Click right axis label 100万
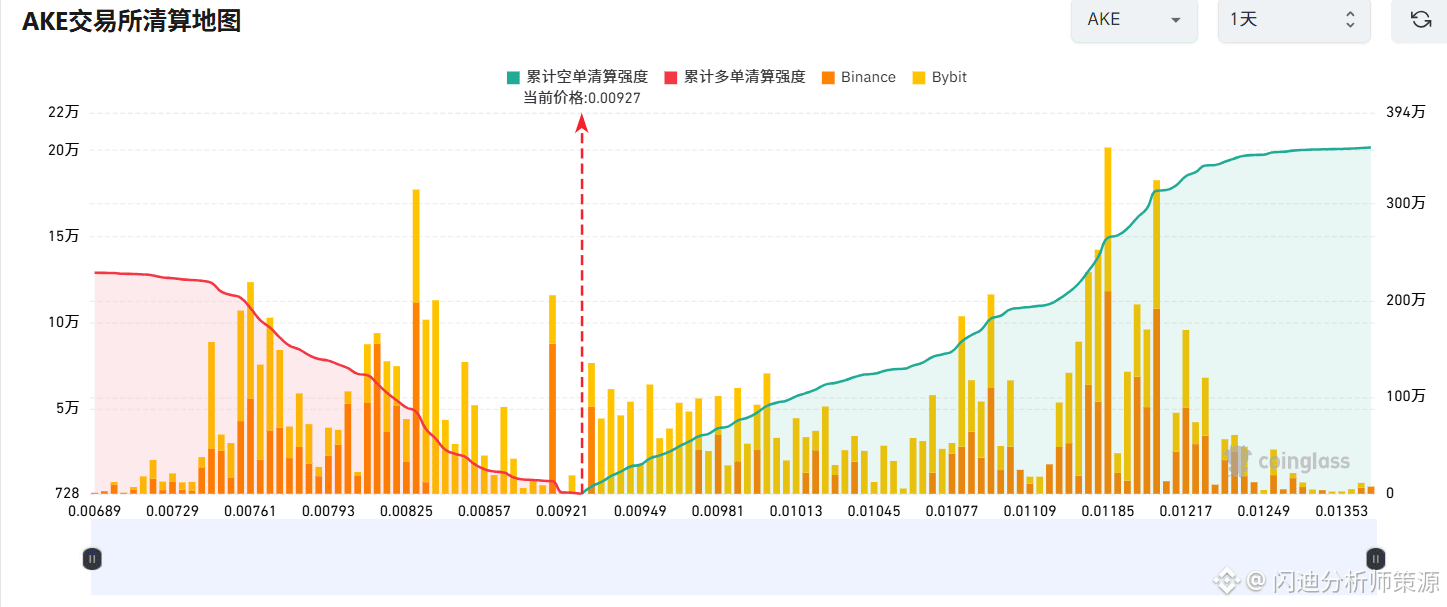 1406,397
